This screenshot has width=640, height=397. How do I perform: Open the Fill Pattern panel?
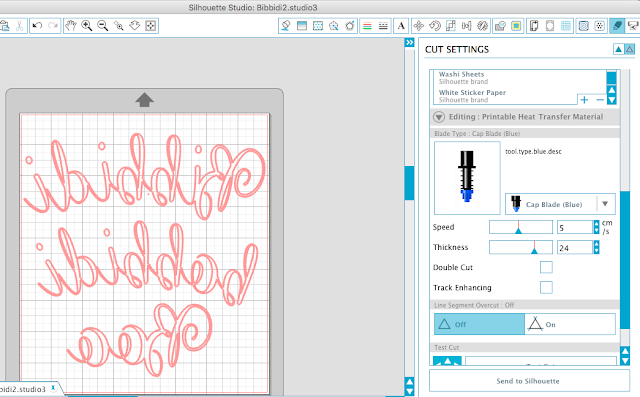pyautogui.click(x=318, y=26)
